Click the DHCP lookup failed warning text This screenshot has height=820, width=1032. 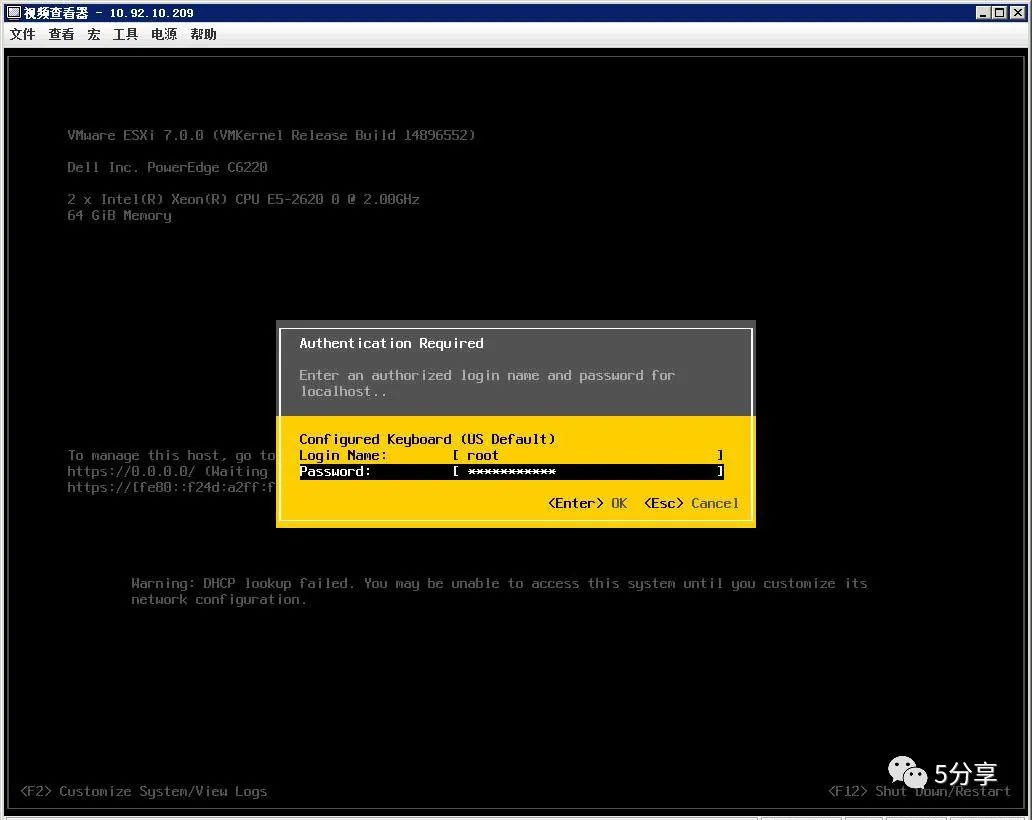coord(499,591)
